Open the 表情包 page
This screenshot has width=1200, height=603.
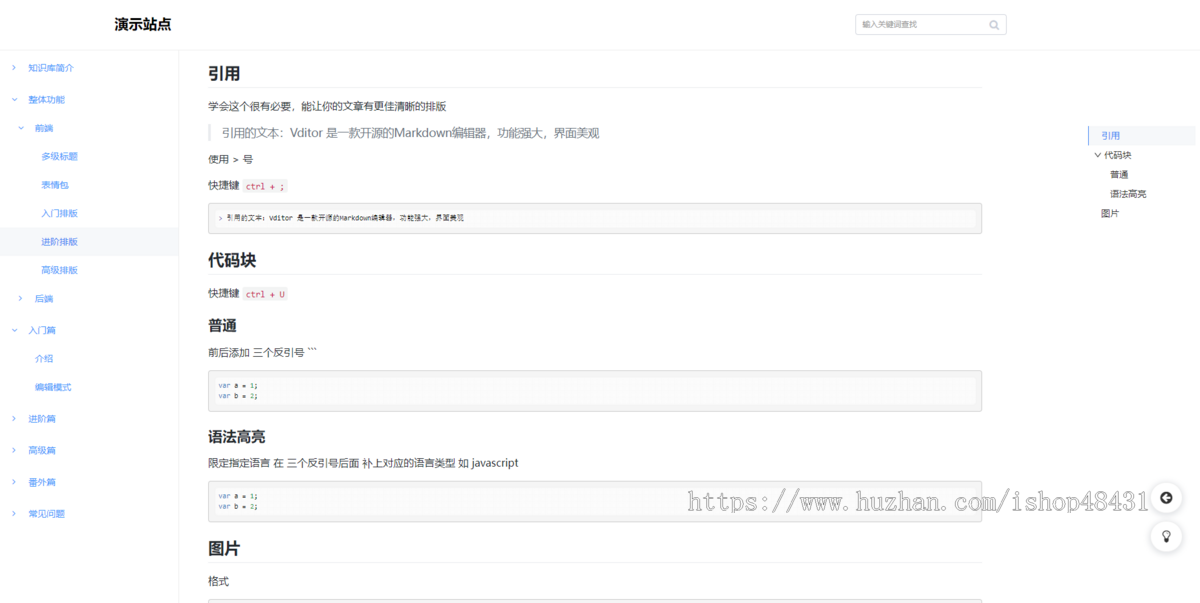tap(54, 185)
